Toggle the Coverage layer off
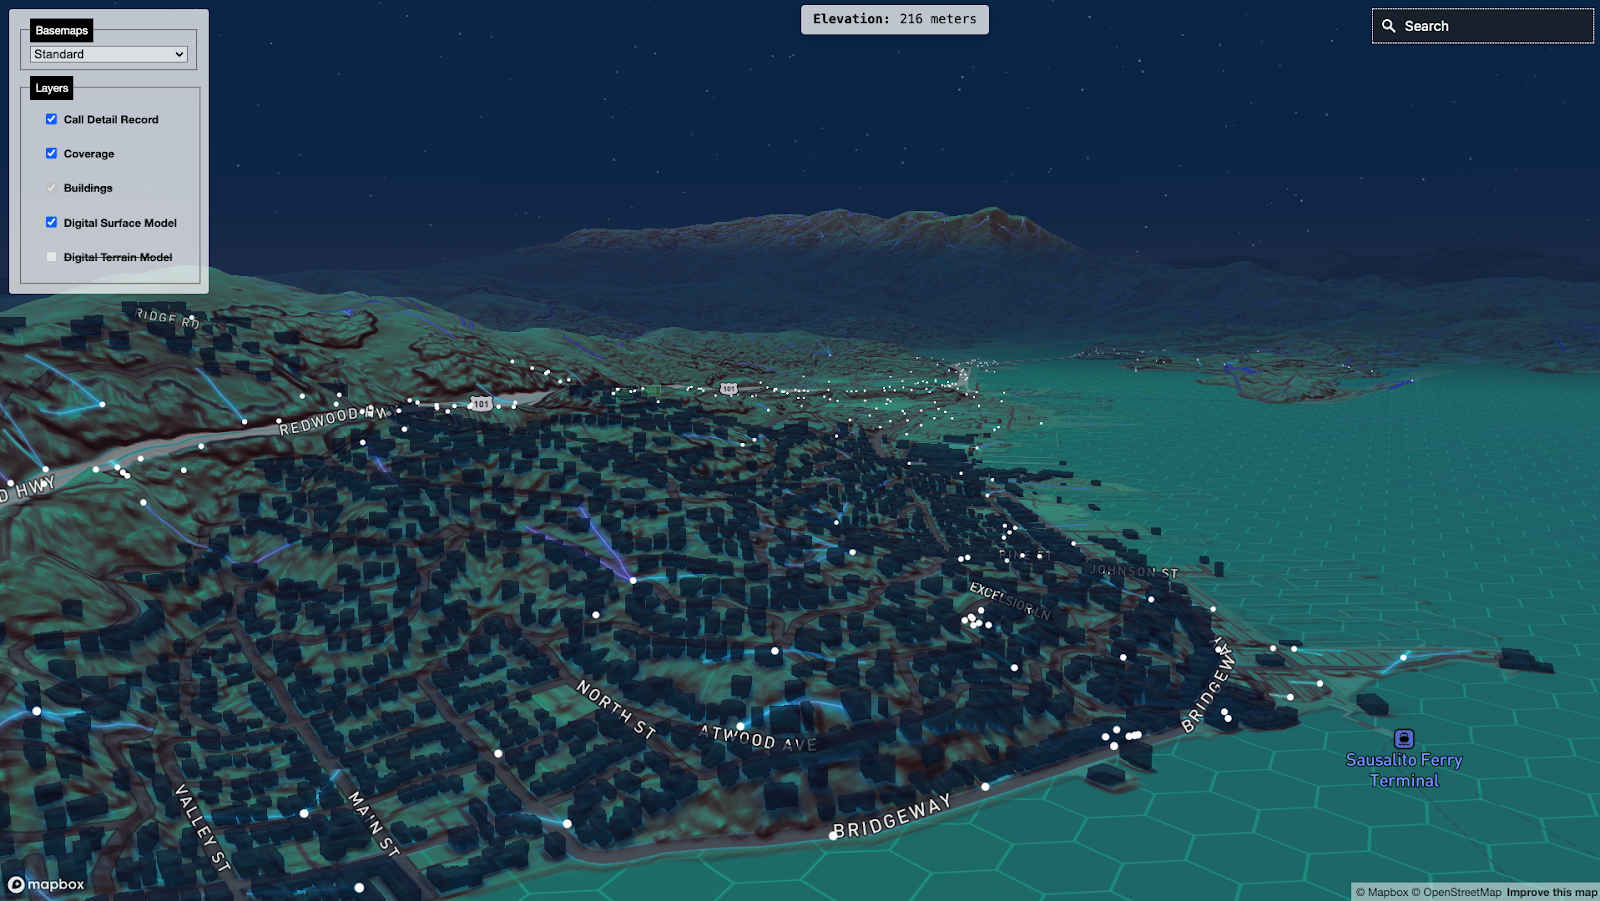1600x901 pixels. tap(51, 153)
